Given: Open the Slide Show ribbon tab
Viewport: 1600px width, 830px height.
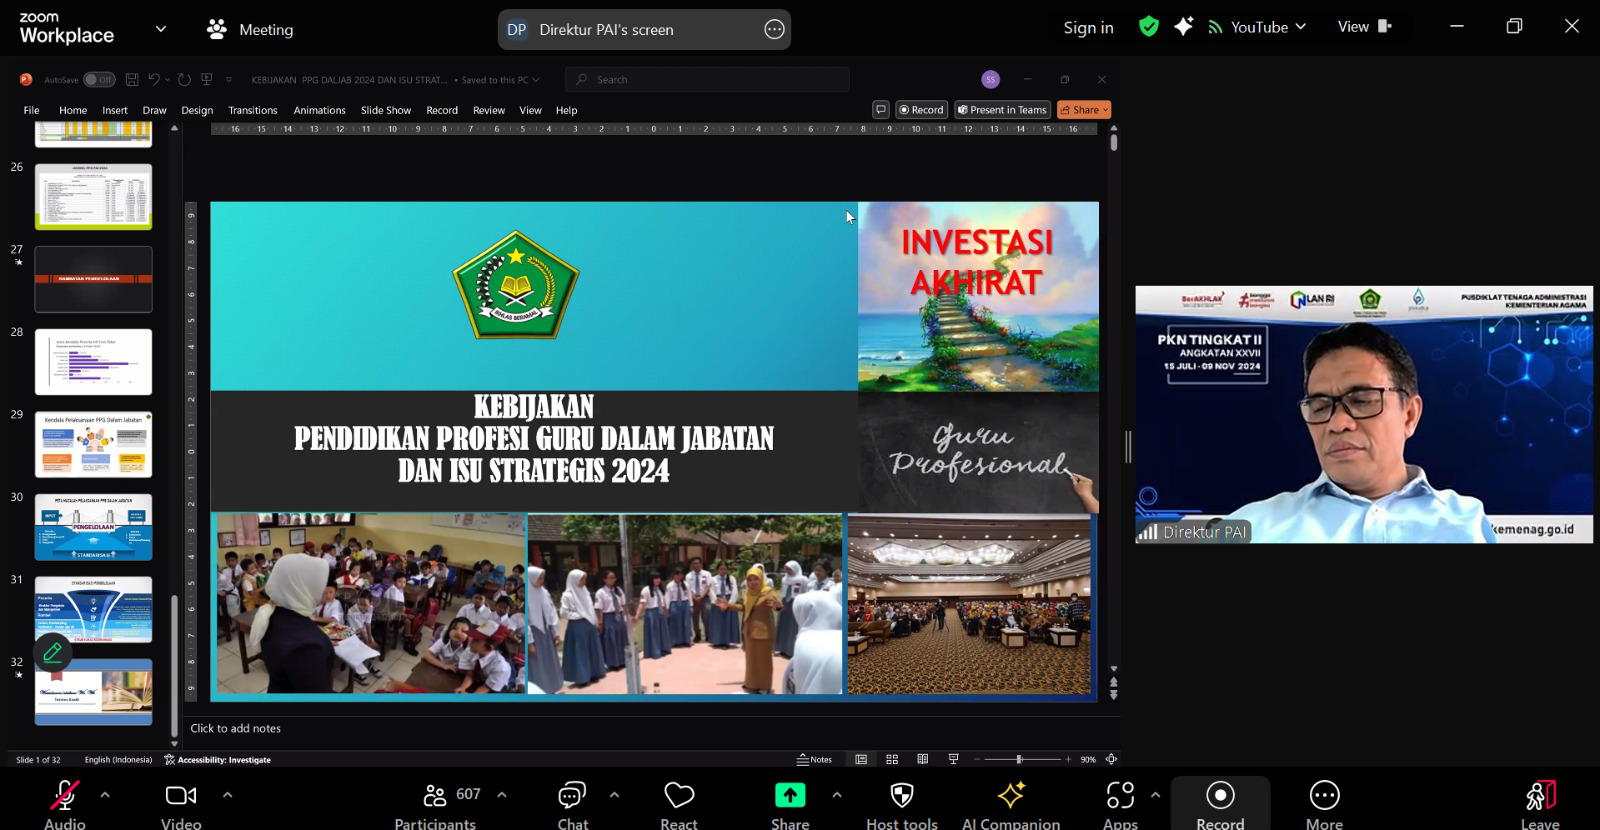Looking at the screenshot, I should pos(385,110).
